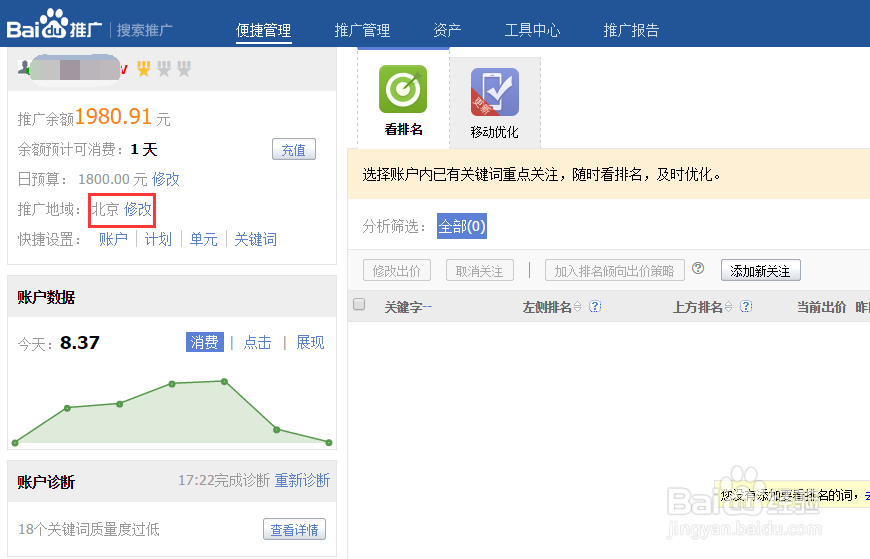
Task: Click the 取消关注 button
Action: coord(479,270)
